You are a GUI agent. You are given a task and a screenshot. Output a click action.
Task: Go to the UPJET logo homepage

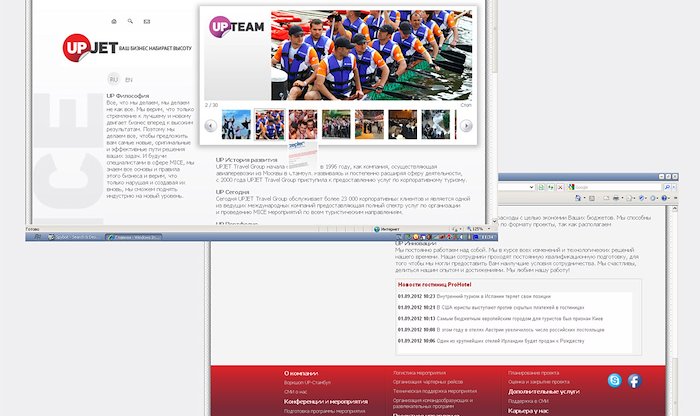point(91,47)
